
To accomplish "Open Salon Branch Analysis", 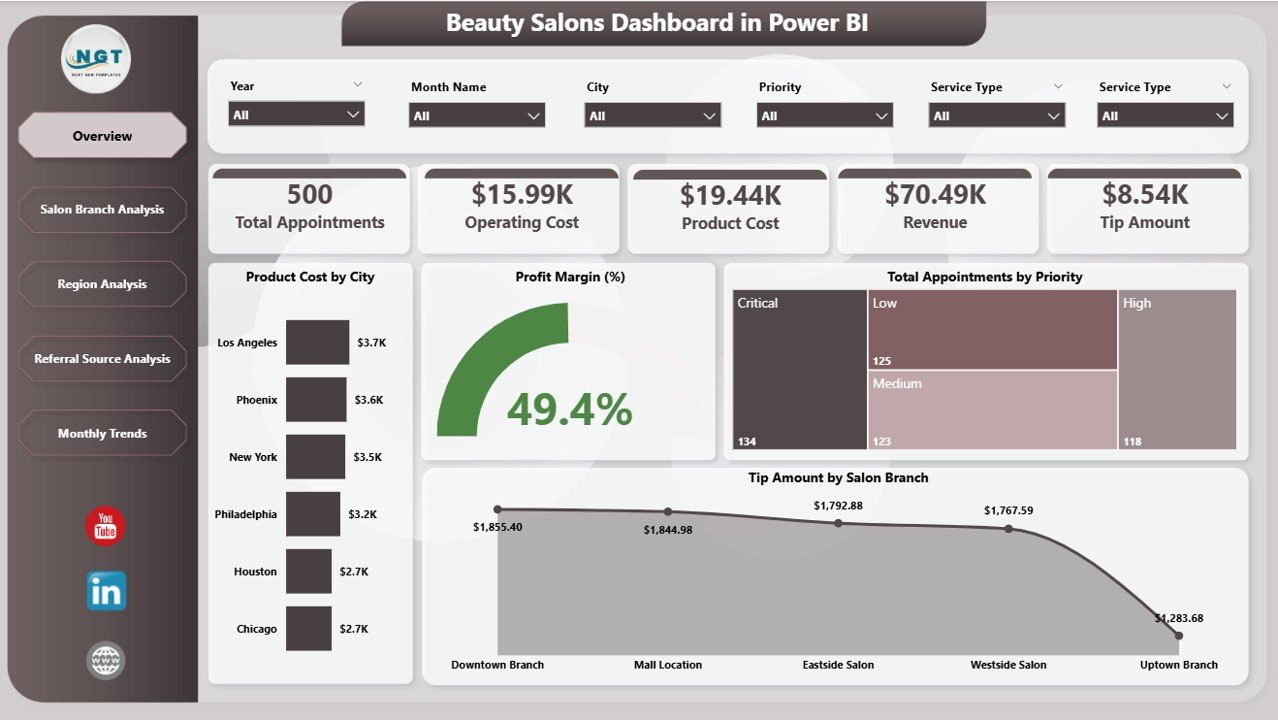I will coord(102,209).
